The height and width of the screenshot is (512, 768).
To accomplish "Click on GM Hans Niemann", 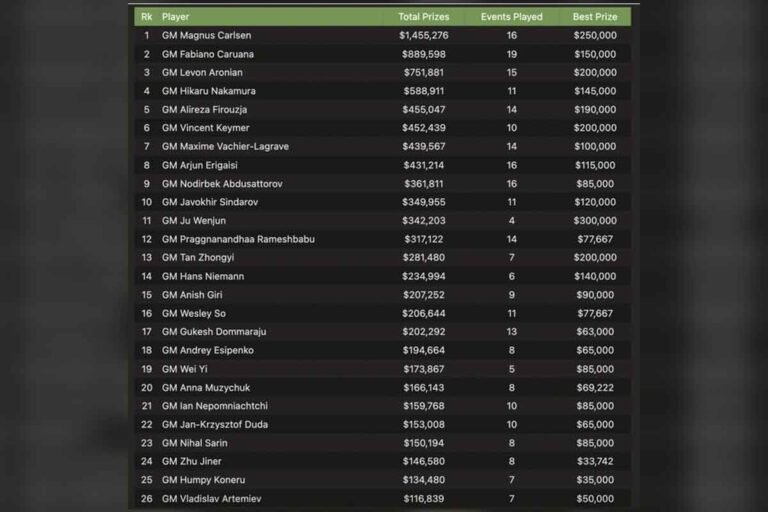I will pyautogui.click(x=202, y=276).
